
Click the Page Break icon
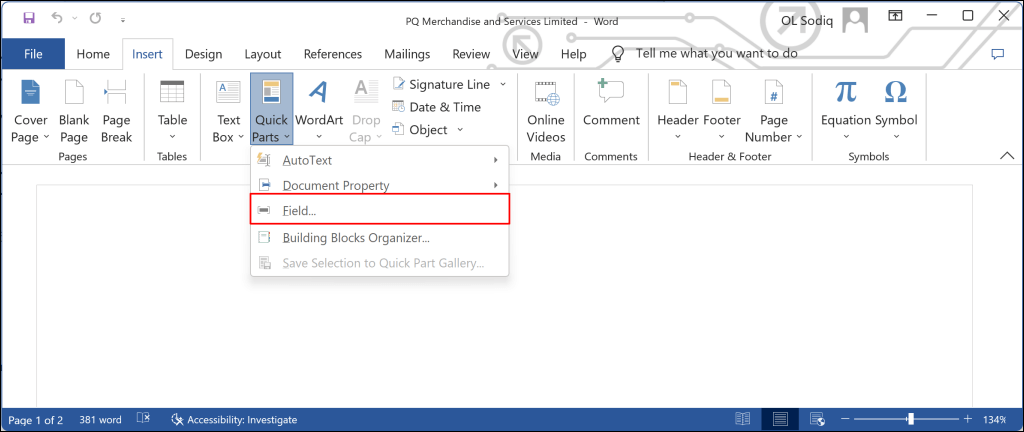[x=116, y=111]
